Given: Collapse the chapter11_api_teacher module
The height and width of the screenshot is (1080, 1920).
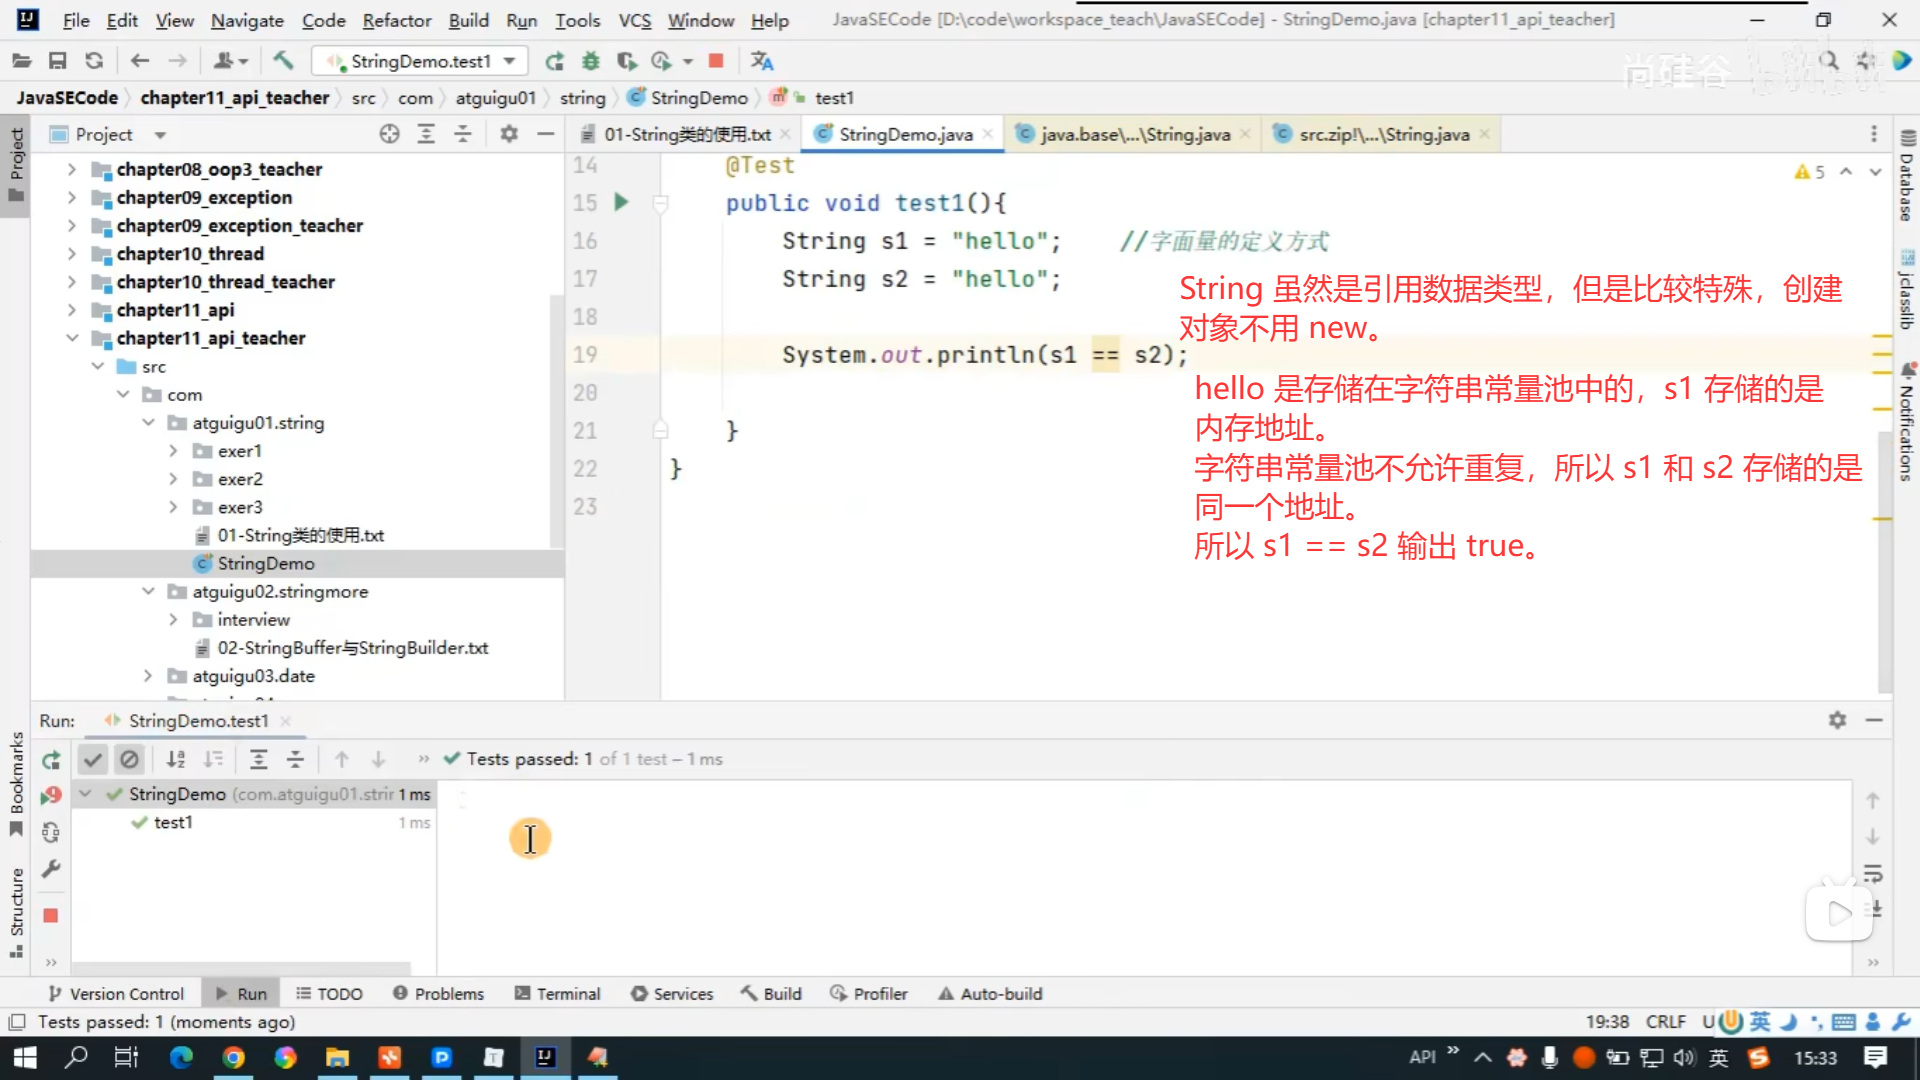Looking at the screenshot, I should [x=72, y=338].
